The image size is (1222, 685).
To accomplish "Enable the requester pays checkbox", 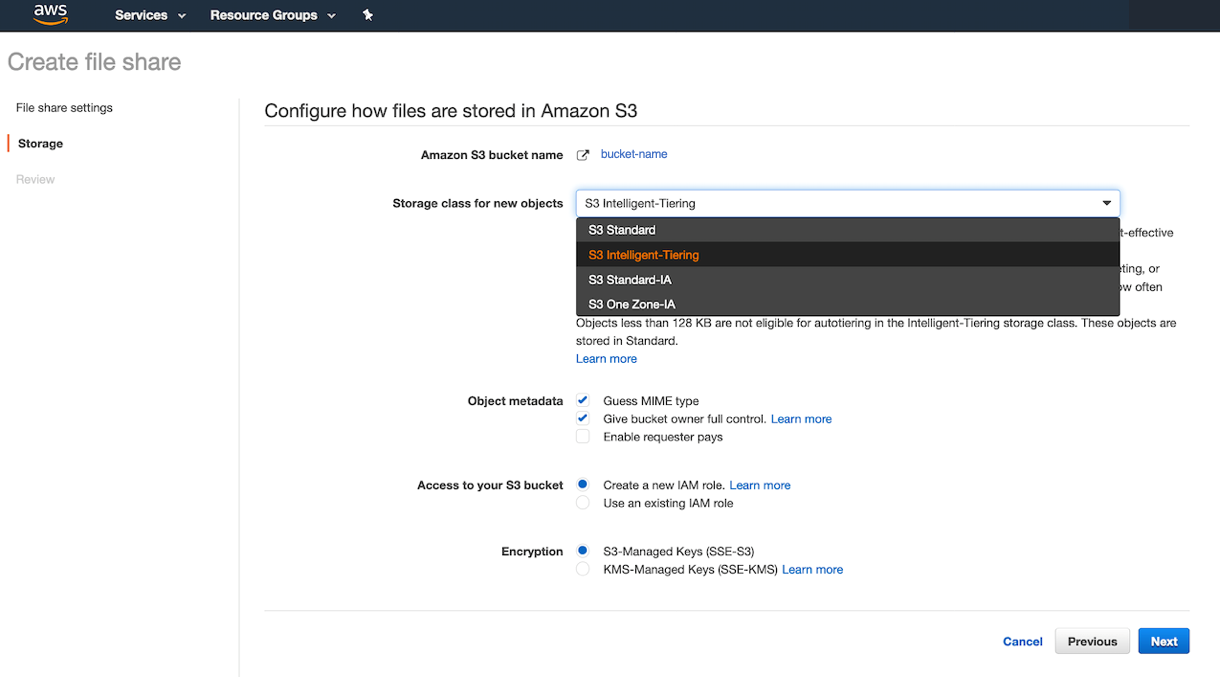I will [x=583, y=436].
